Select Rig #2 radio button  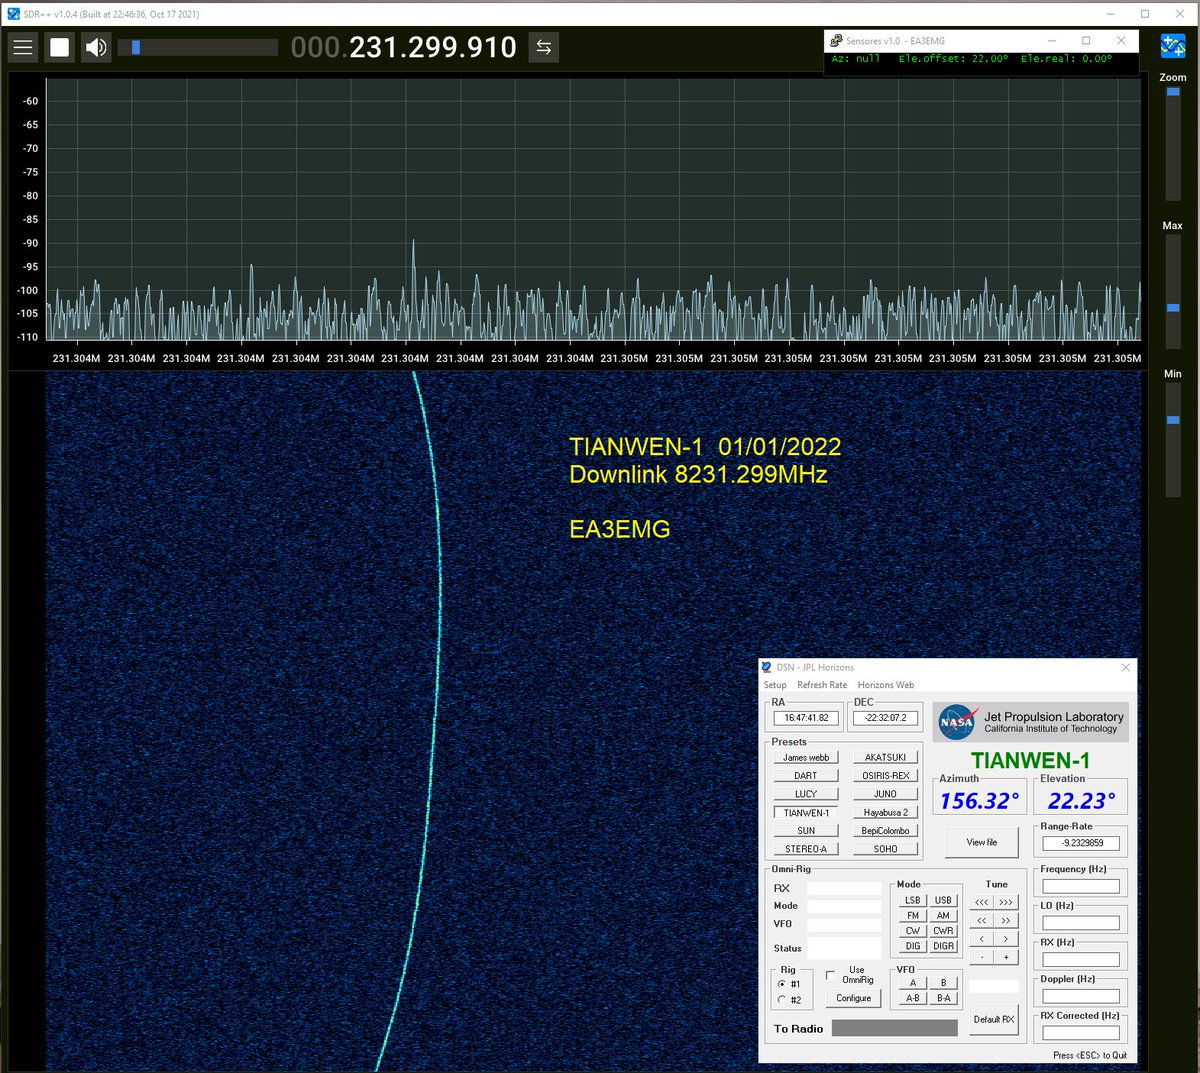tap(781, 998)
